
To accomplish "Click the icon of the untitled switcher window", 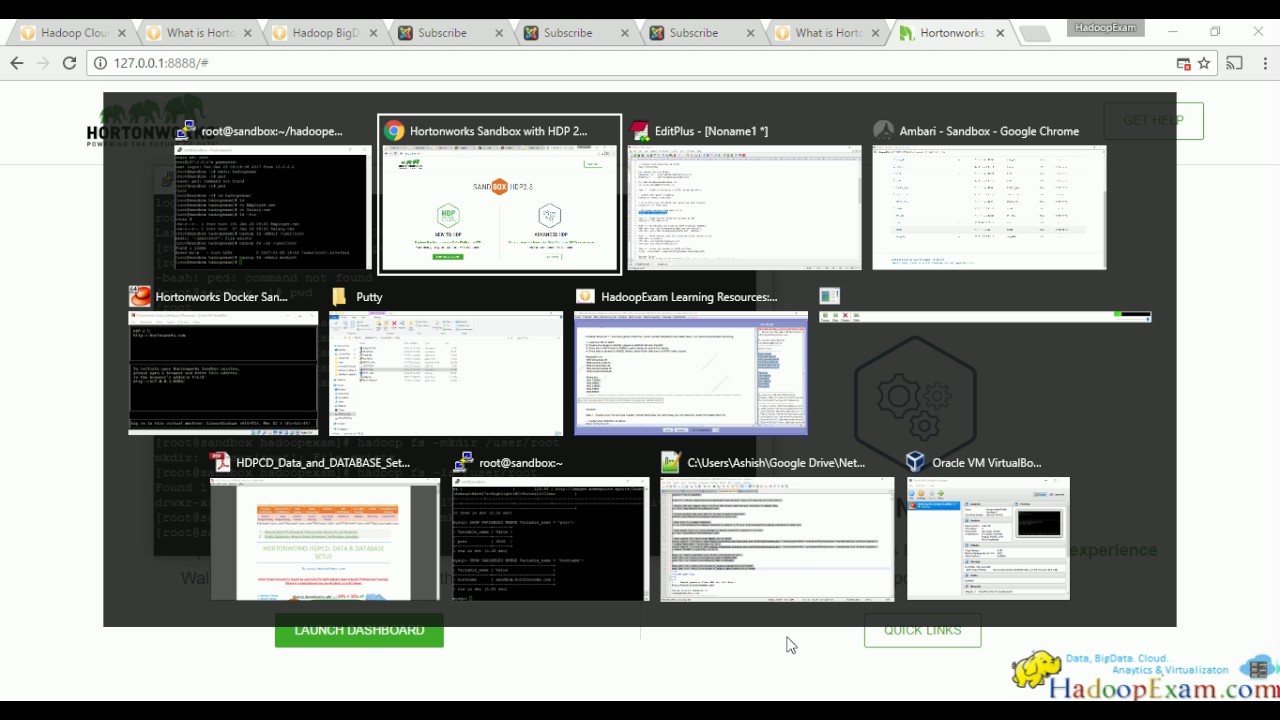I will tap(829, 296).
